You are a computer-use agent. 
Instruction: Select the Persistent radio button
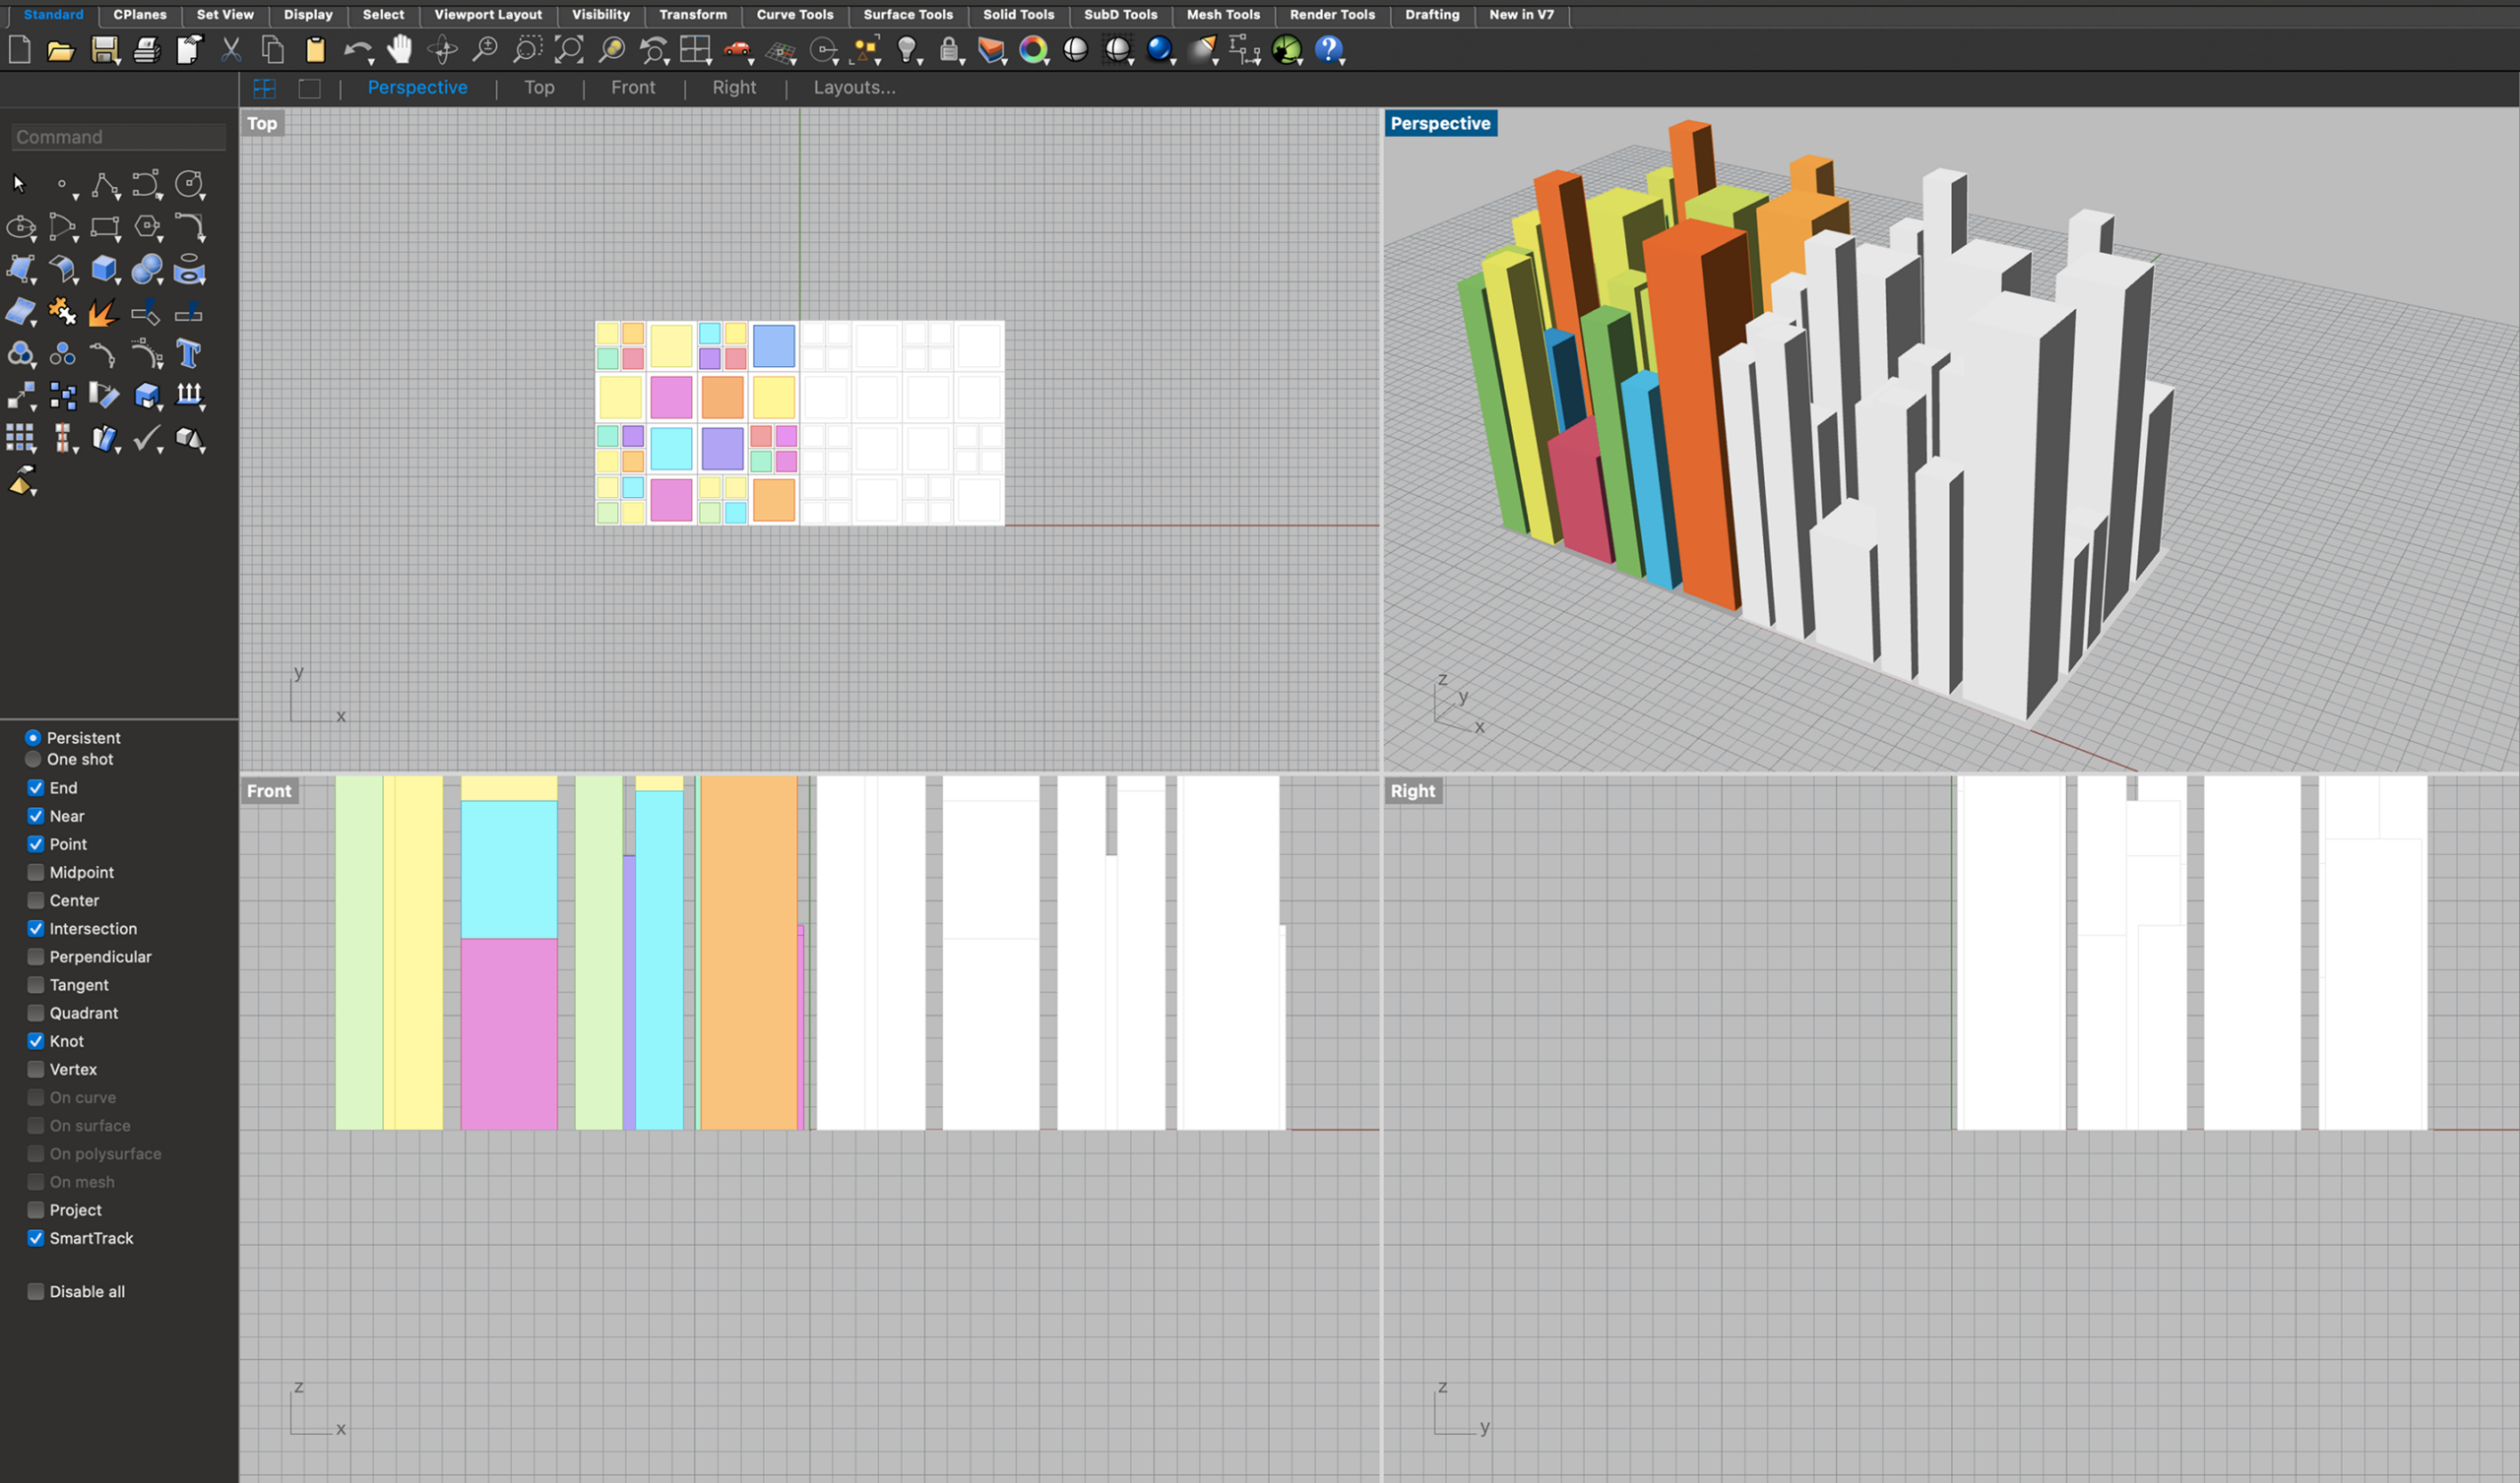(33, 737)
